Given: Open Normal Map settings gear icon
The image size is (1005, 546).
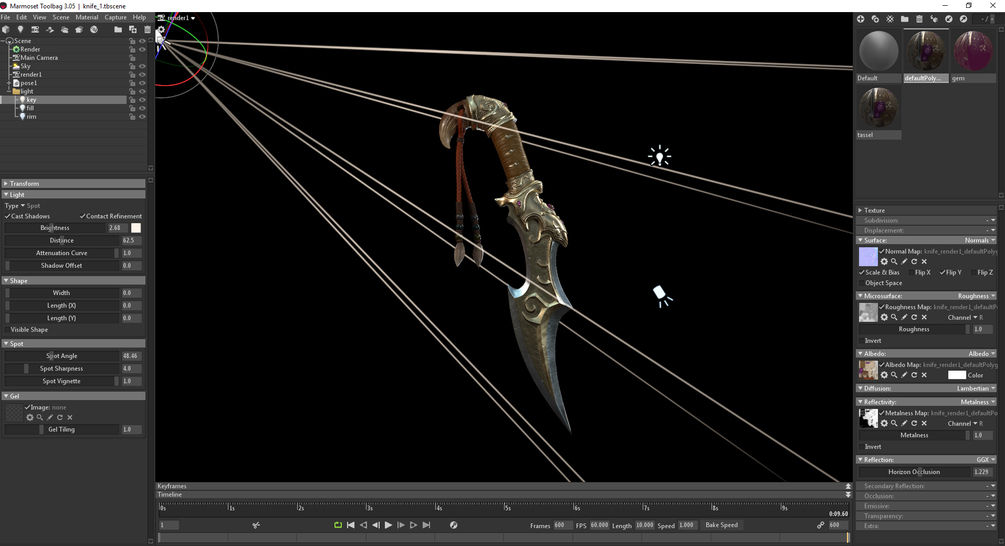Looking at the screenshot, I should (x=884, y=261).
